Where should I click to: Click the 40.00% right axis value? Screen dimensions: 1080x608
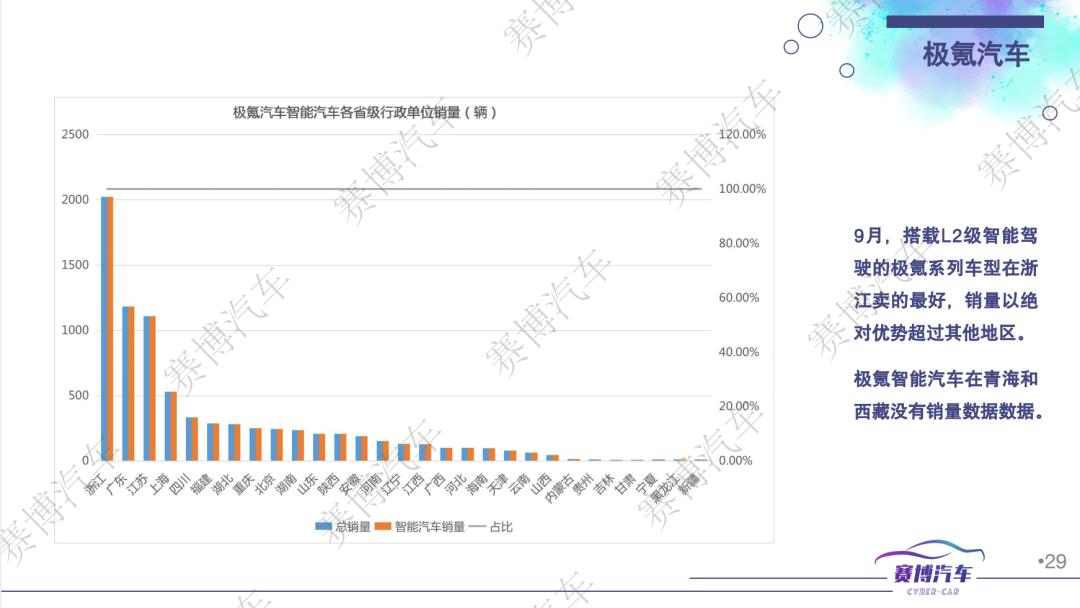click(x=739, y=352)
